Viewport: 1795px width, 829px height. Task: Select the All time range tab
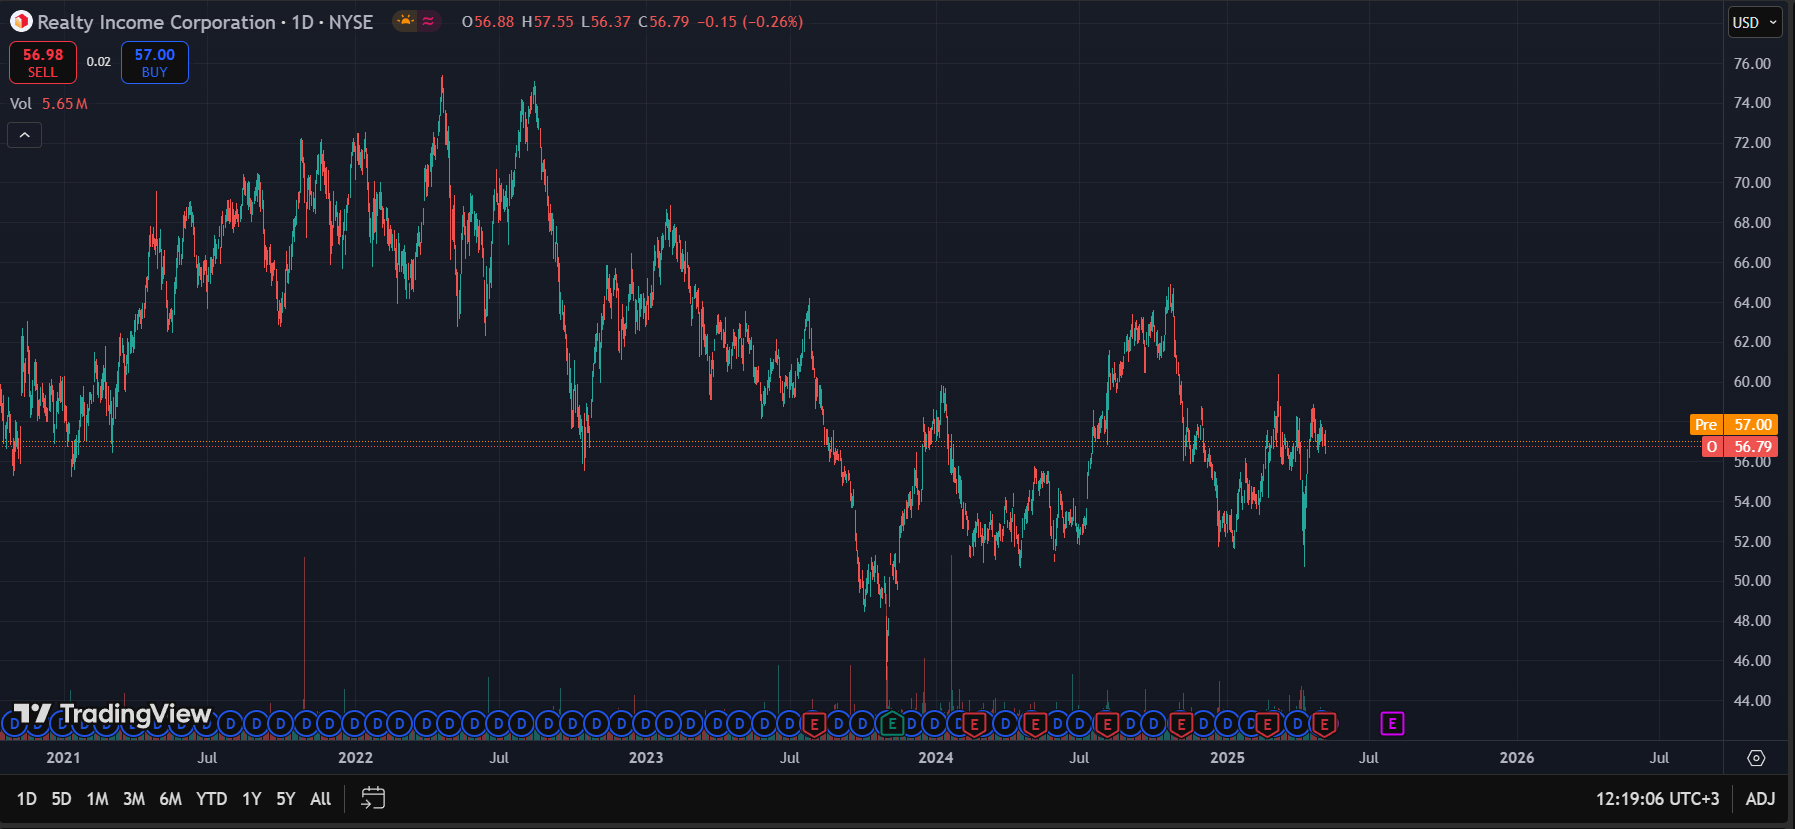point(321,799)
